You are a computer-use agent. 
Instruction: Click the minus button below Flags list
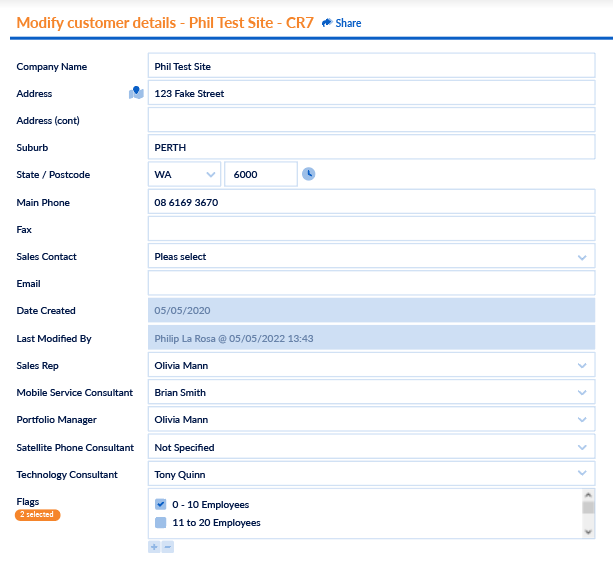tap(168, 547)
